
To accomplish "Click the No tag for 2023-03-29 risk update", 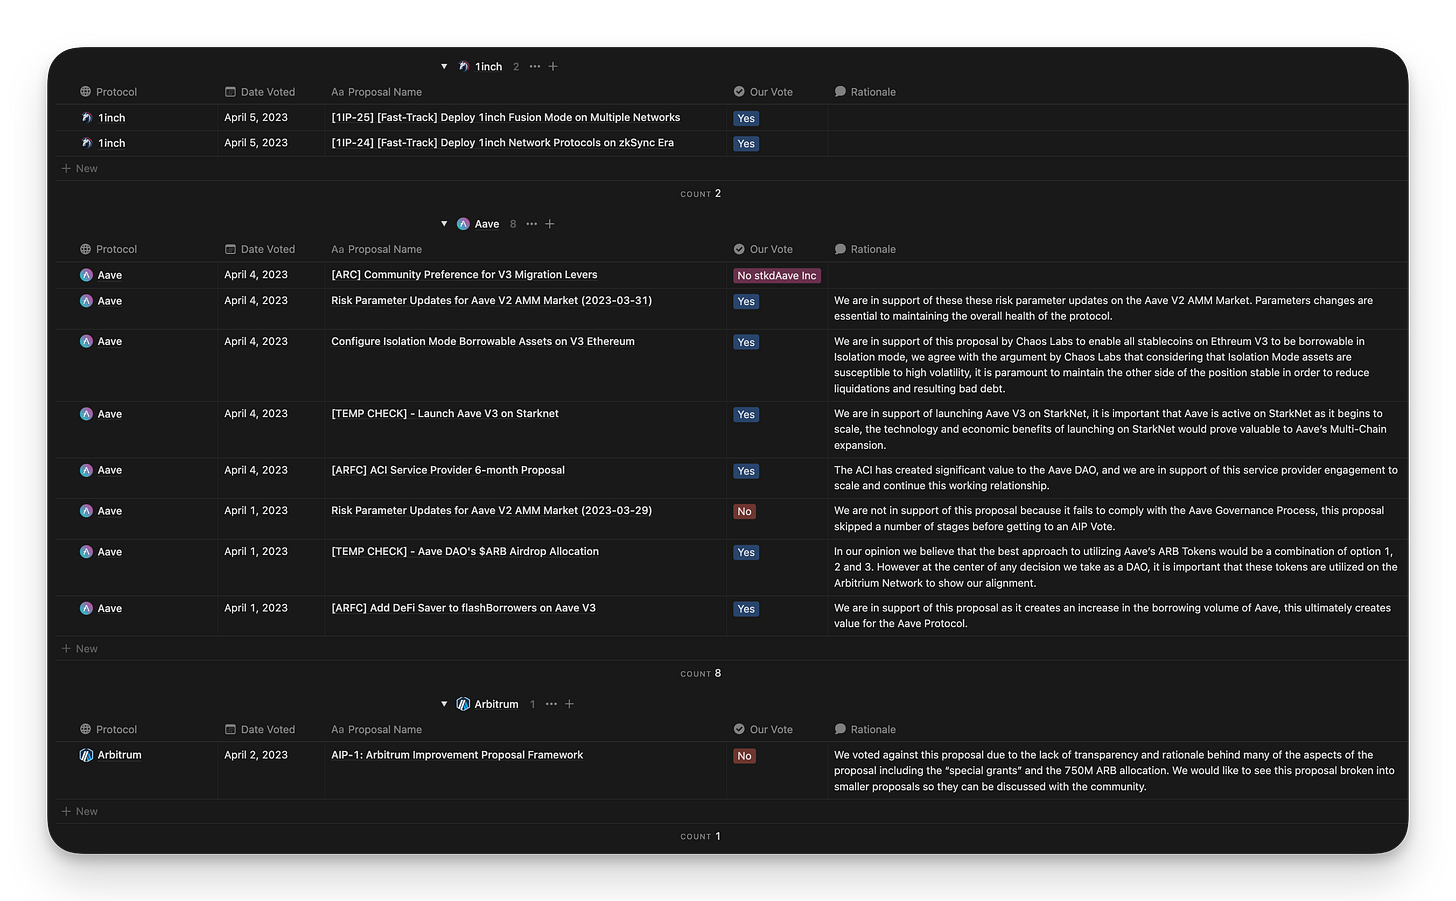I will [x=744, y=511].
